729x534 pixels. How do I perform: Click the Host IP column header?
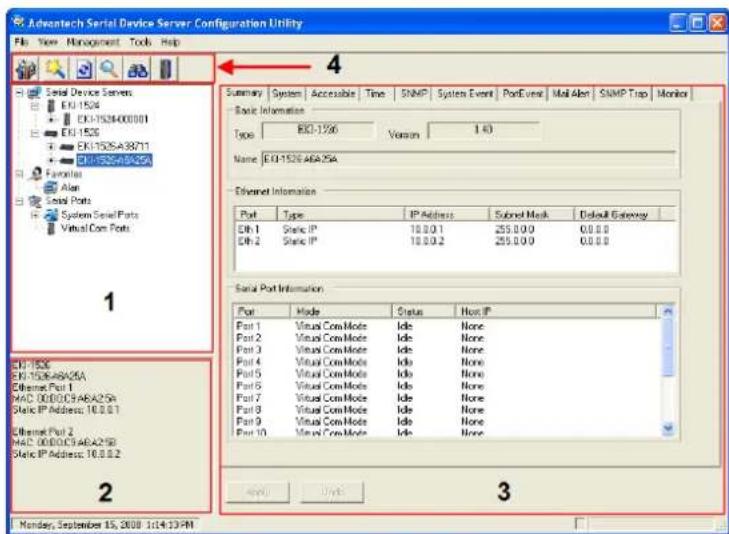[x=556, y=311]
